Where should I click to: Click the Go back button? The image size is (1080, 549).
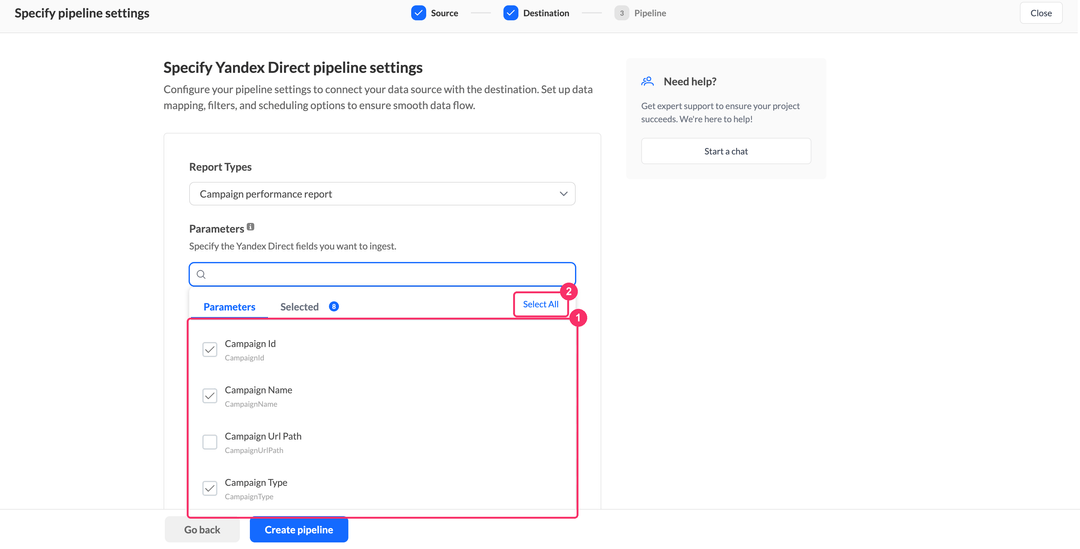[x=202, y=530]
